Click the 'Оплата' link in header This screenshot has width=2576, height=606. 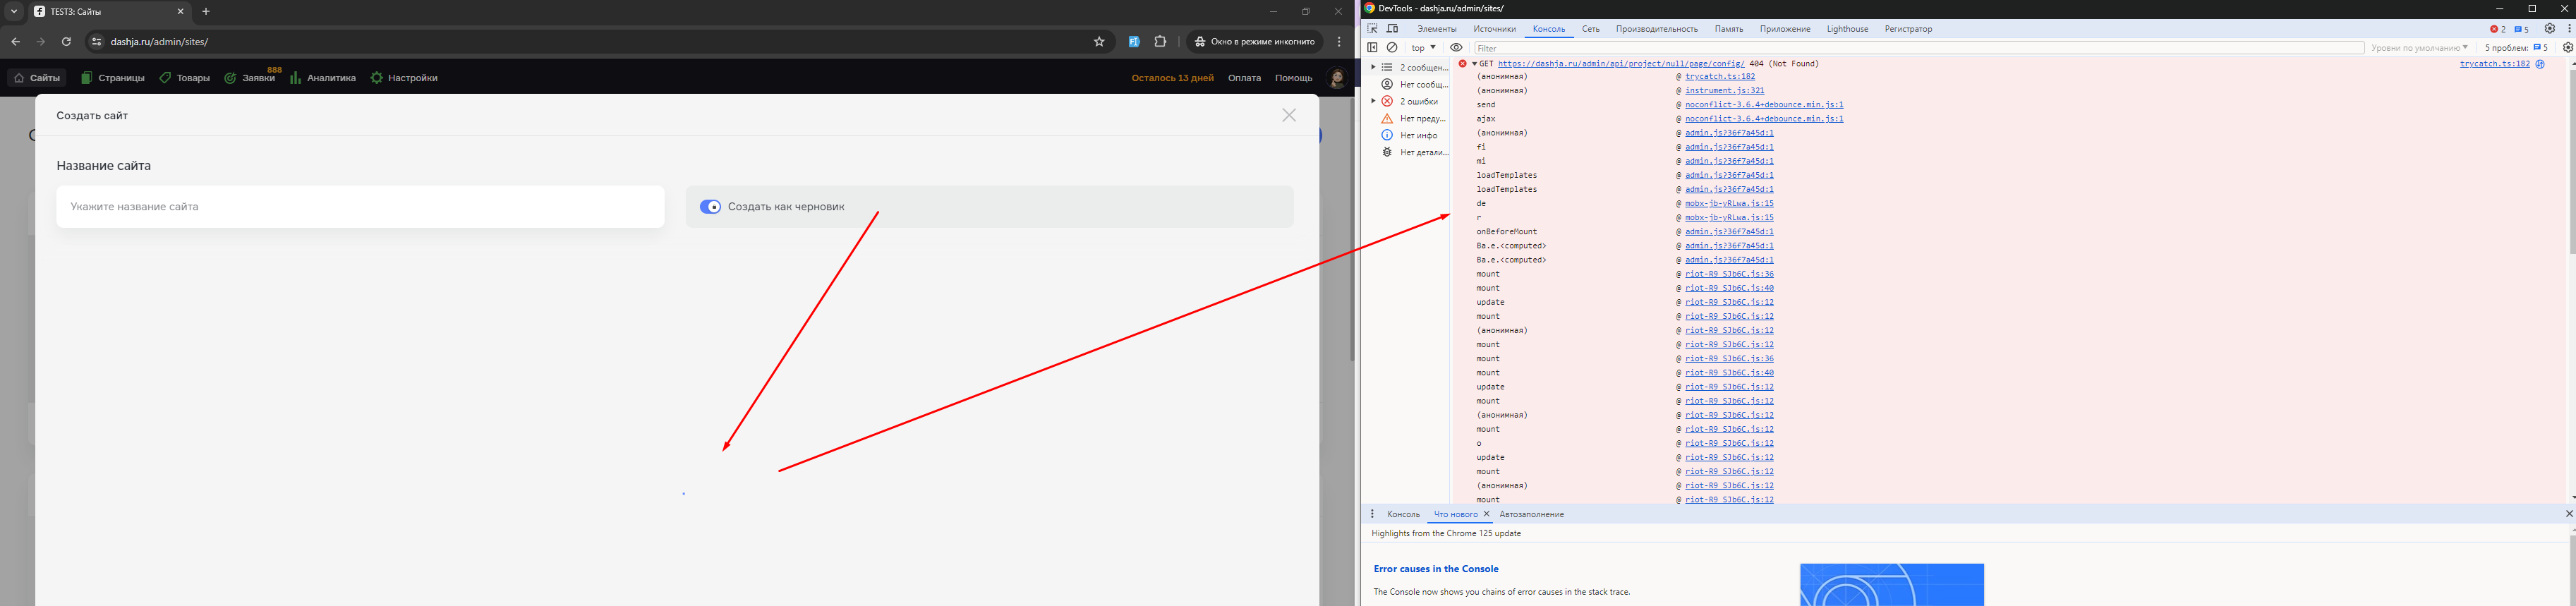1244,78
